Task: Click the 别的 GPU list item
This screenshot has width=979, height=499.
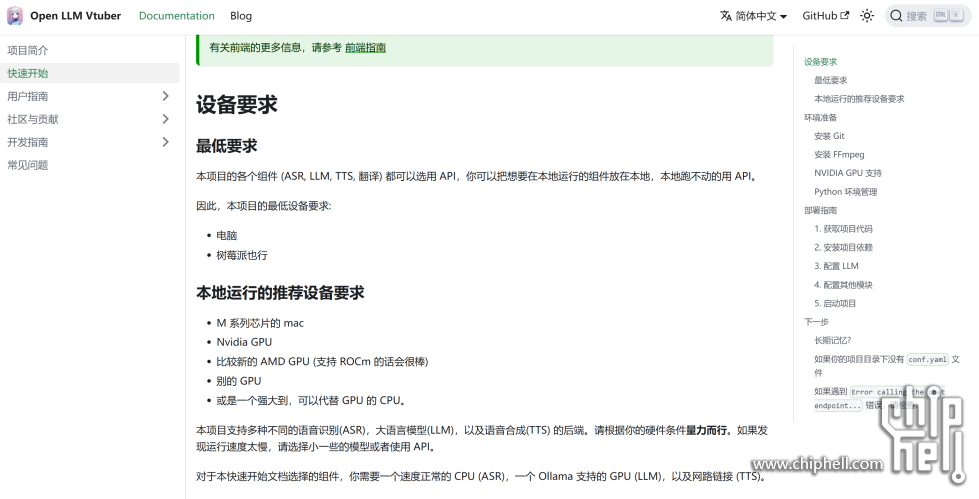Action: pos(239,381)
